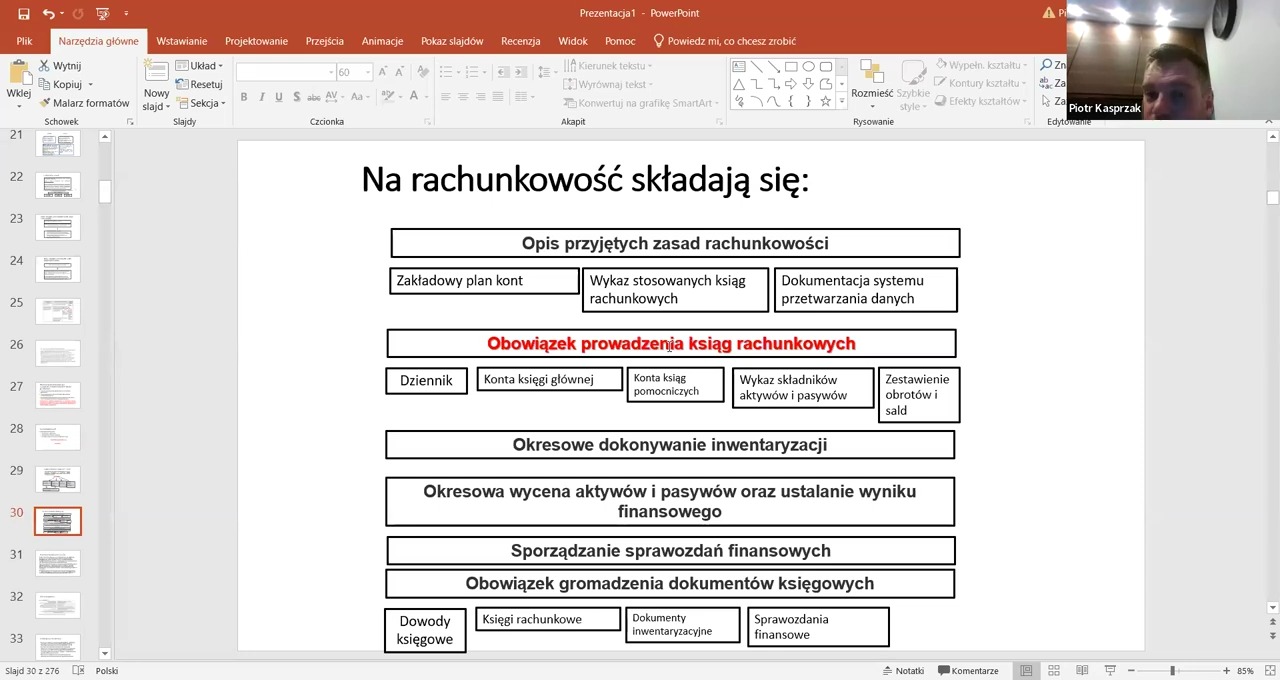Screen dimensions: 1280x680
Task: Choose the rectangle shape
Action: tap(790, 67)
